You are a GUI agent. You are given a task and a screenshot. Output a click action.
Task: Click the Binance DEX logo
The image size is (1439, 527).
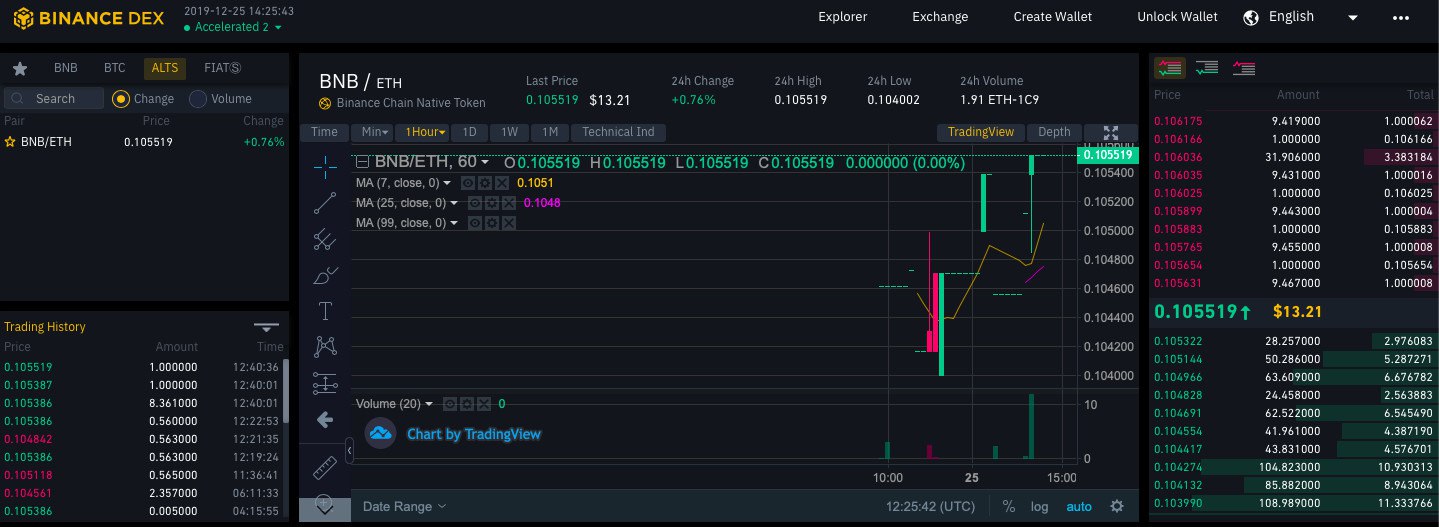coord(89,17)
